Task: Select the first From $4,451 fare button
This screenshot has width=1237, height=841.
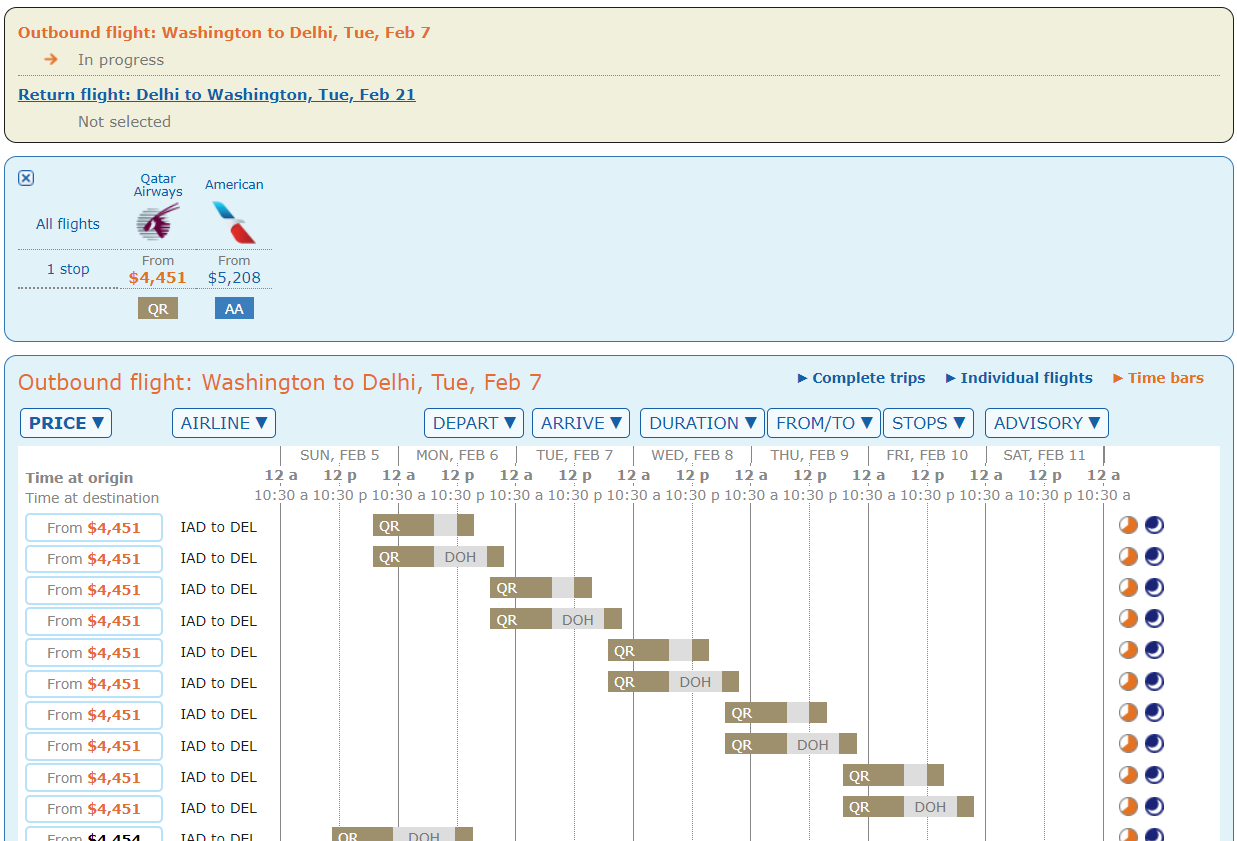Action: (x=94, y=528)
